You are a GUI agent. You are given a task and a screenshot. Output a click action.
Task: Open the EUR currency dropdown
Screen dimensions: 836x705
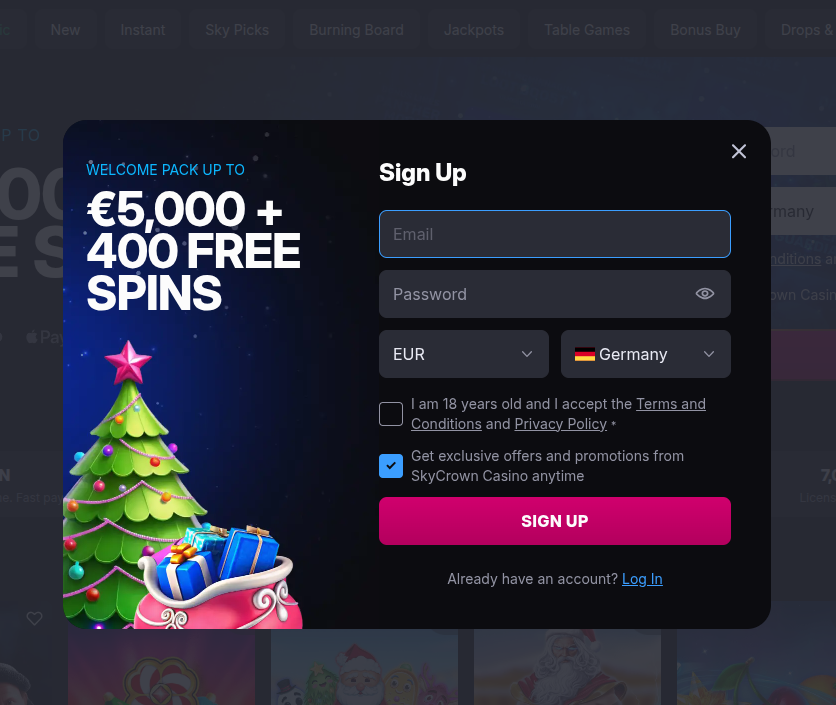click(463, 354)
